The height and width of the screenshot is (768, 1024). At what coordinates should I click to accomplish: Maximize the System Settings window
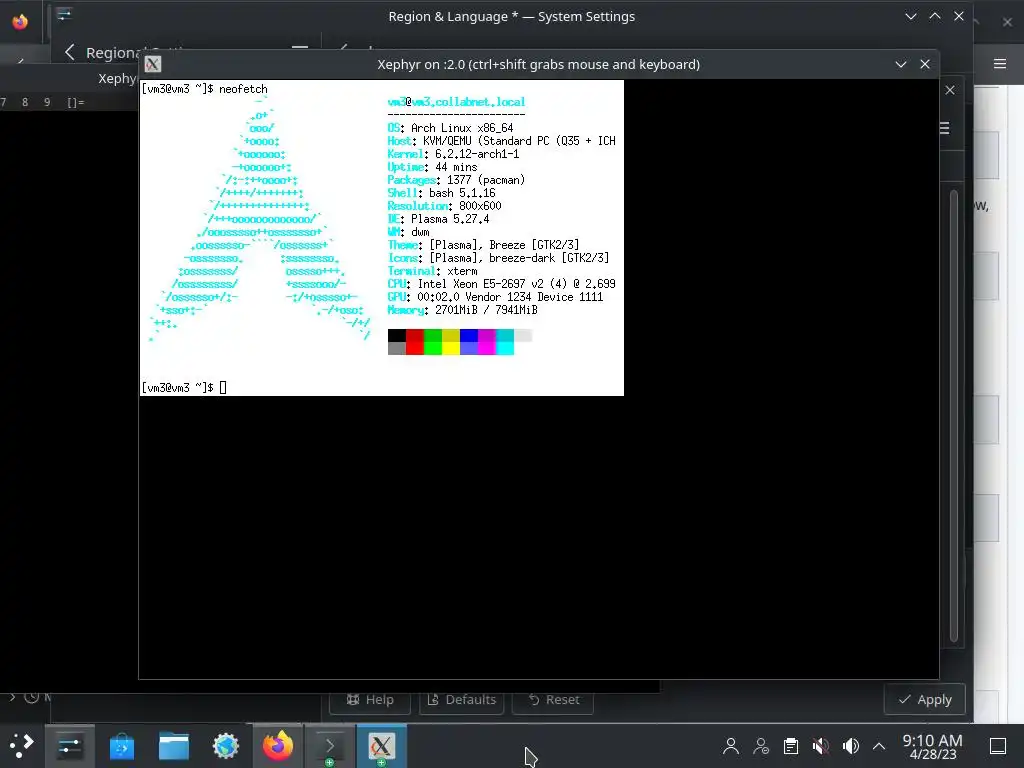pos(935,16)
